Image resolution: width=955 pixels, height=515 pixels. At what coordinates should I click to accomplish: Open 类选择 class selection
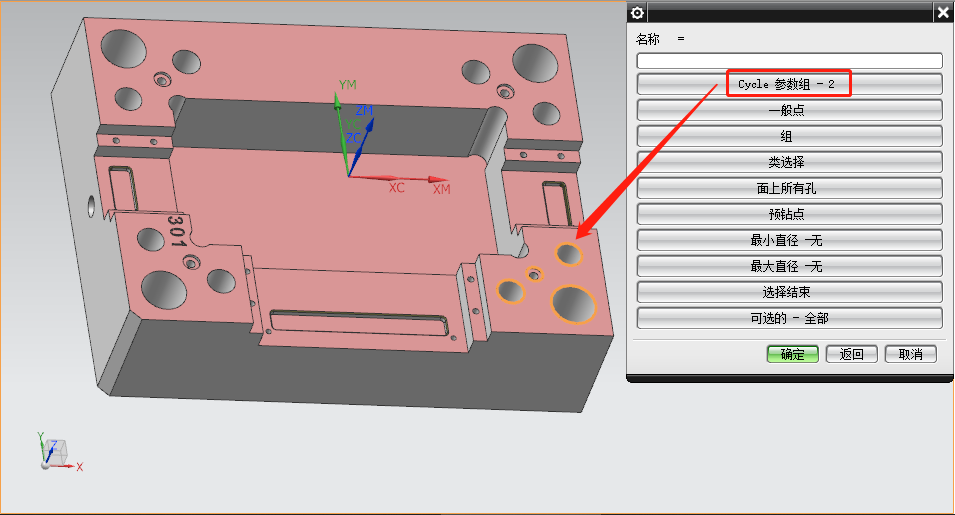[x=789, y=162]
